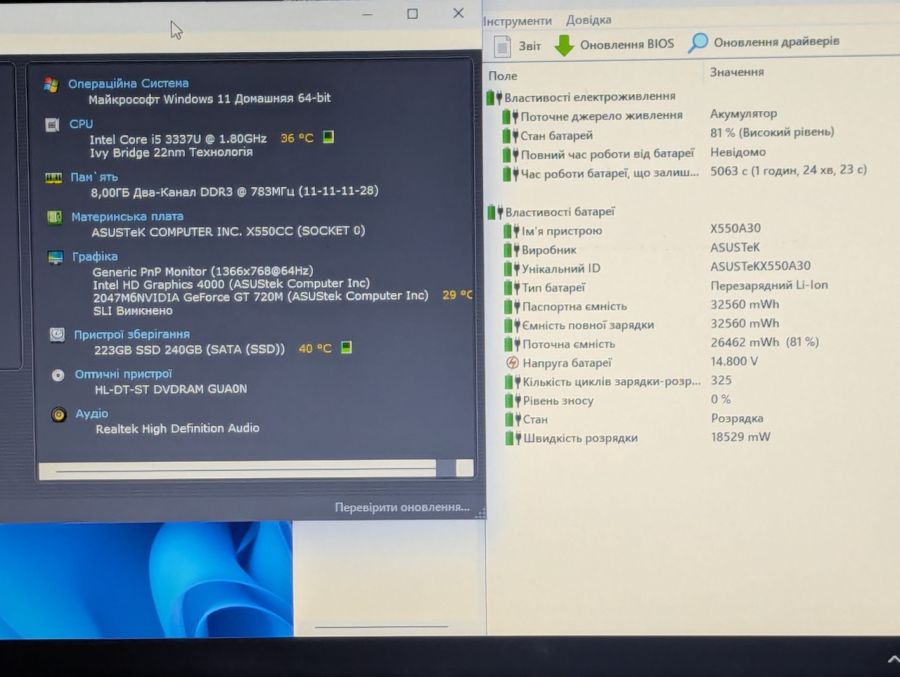Click the 18529 mW discharge rate value
The width and height of the screenshot is (900, 677).
pyautogui.click(x=740, y=437)
